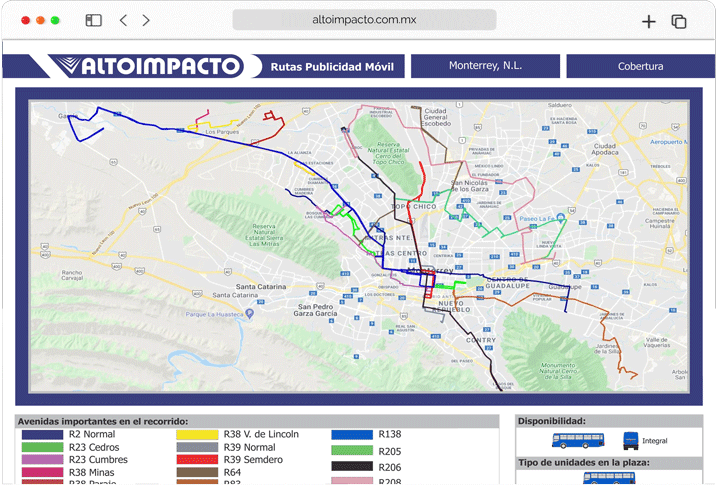Screen dimensions: 717x487
Task: Click the R38 V. de Lincoln label
Action: [x=261, y=434]
